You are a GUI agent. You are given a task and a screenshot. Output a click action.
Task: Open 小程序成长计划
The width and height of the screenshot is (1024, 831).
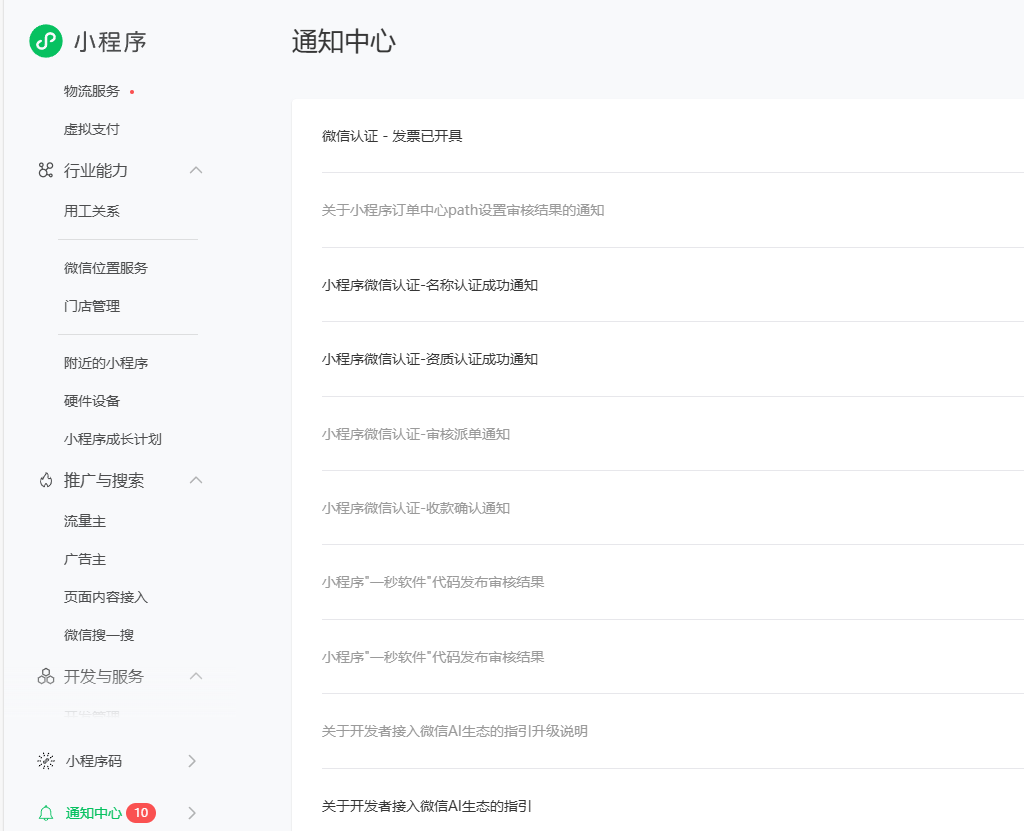tap(113, 439)
